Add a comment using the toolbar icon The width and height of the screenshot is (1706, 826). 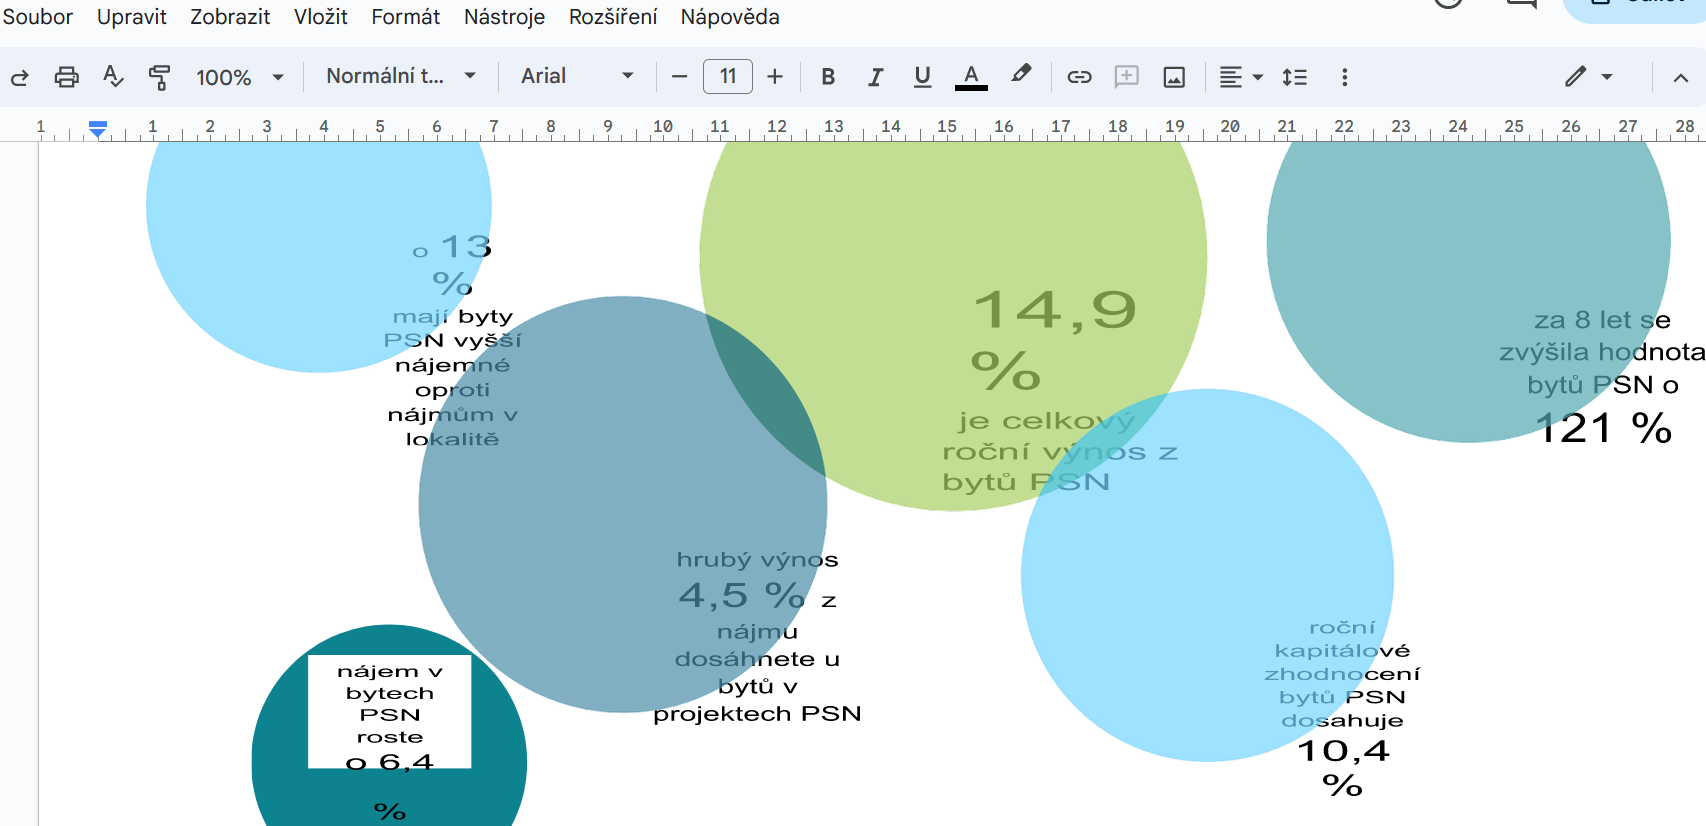[1127, 77]
